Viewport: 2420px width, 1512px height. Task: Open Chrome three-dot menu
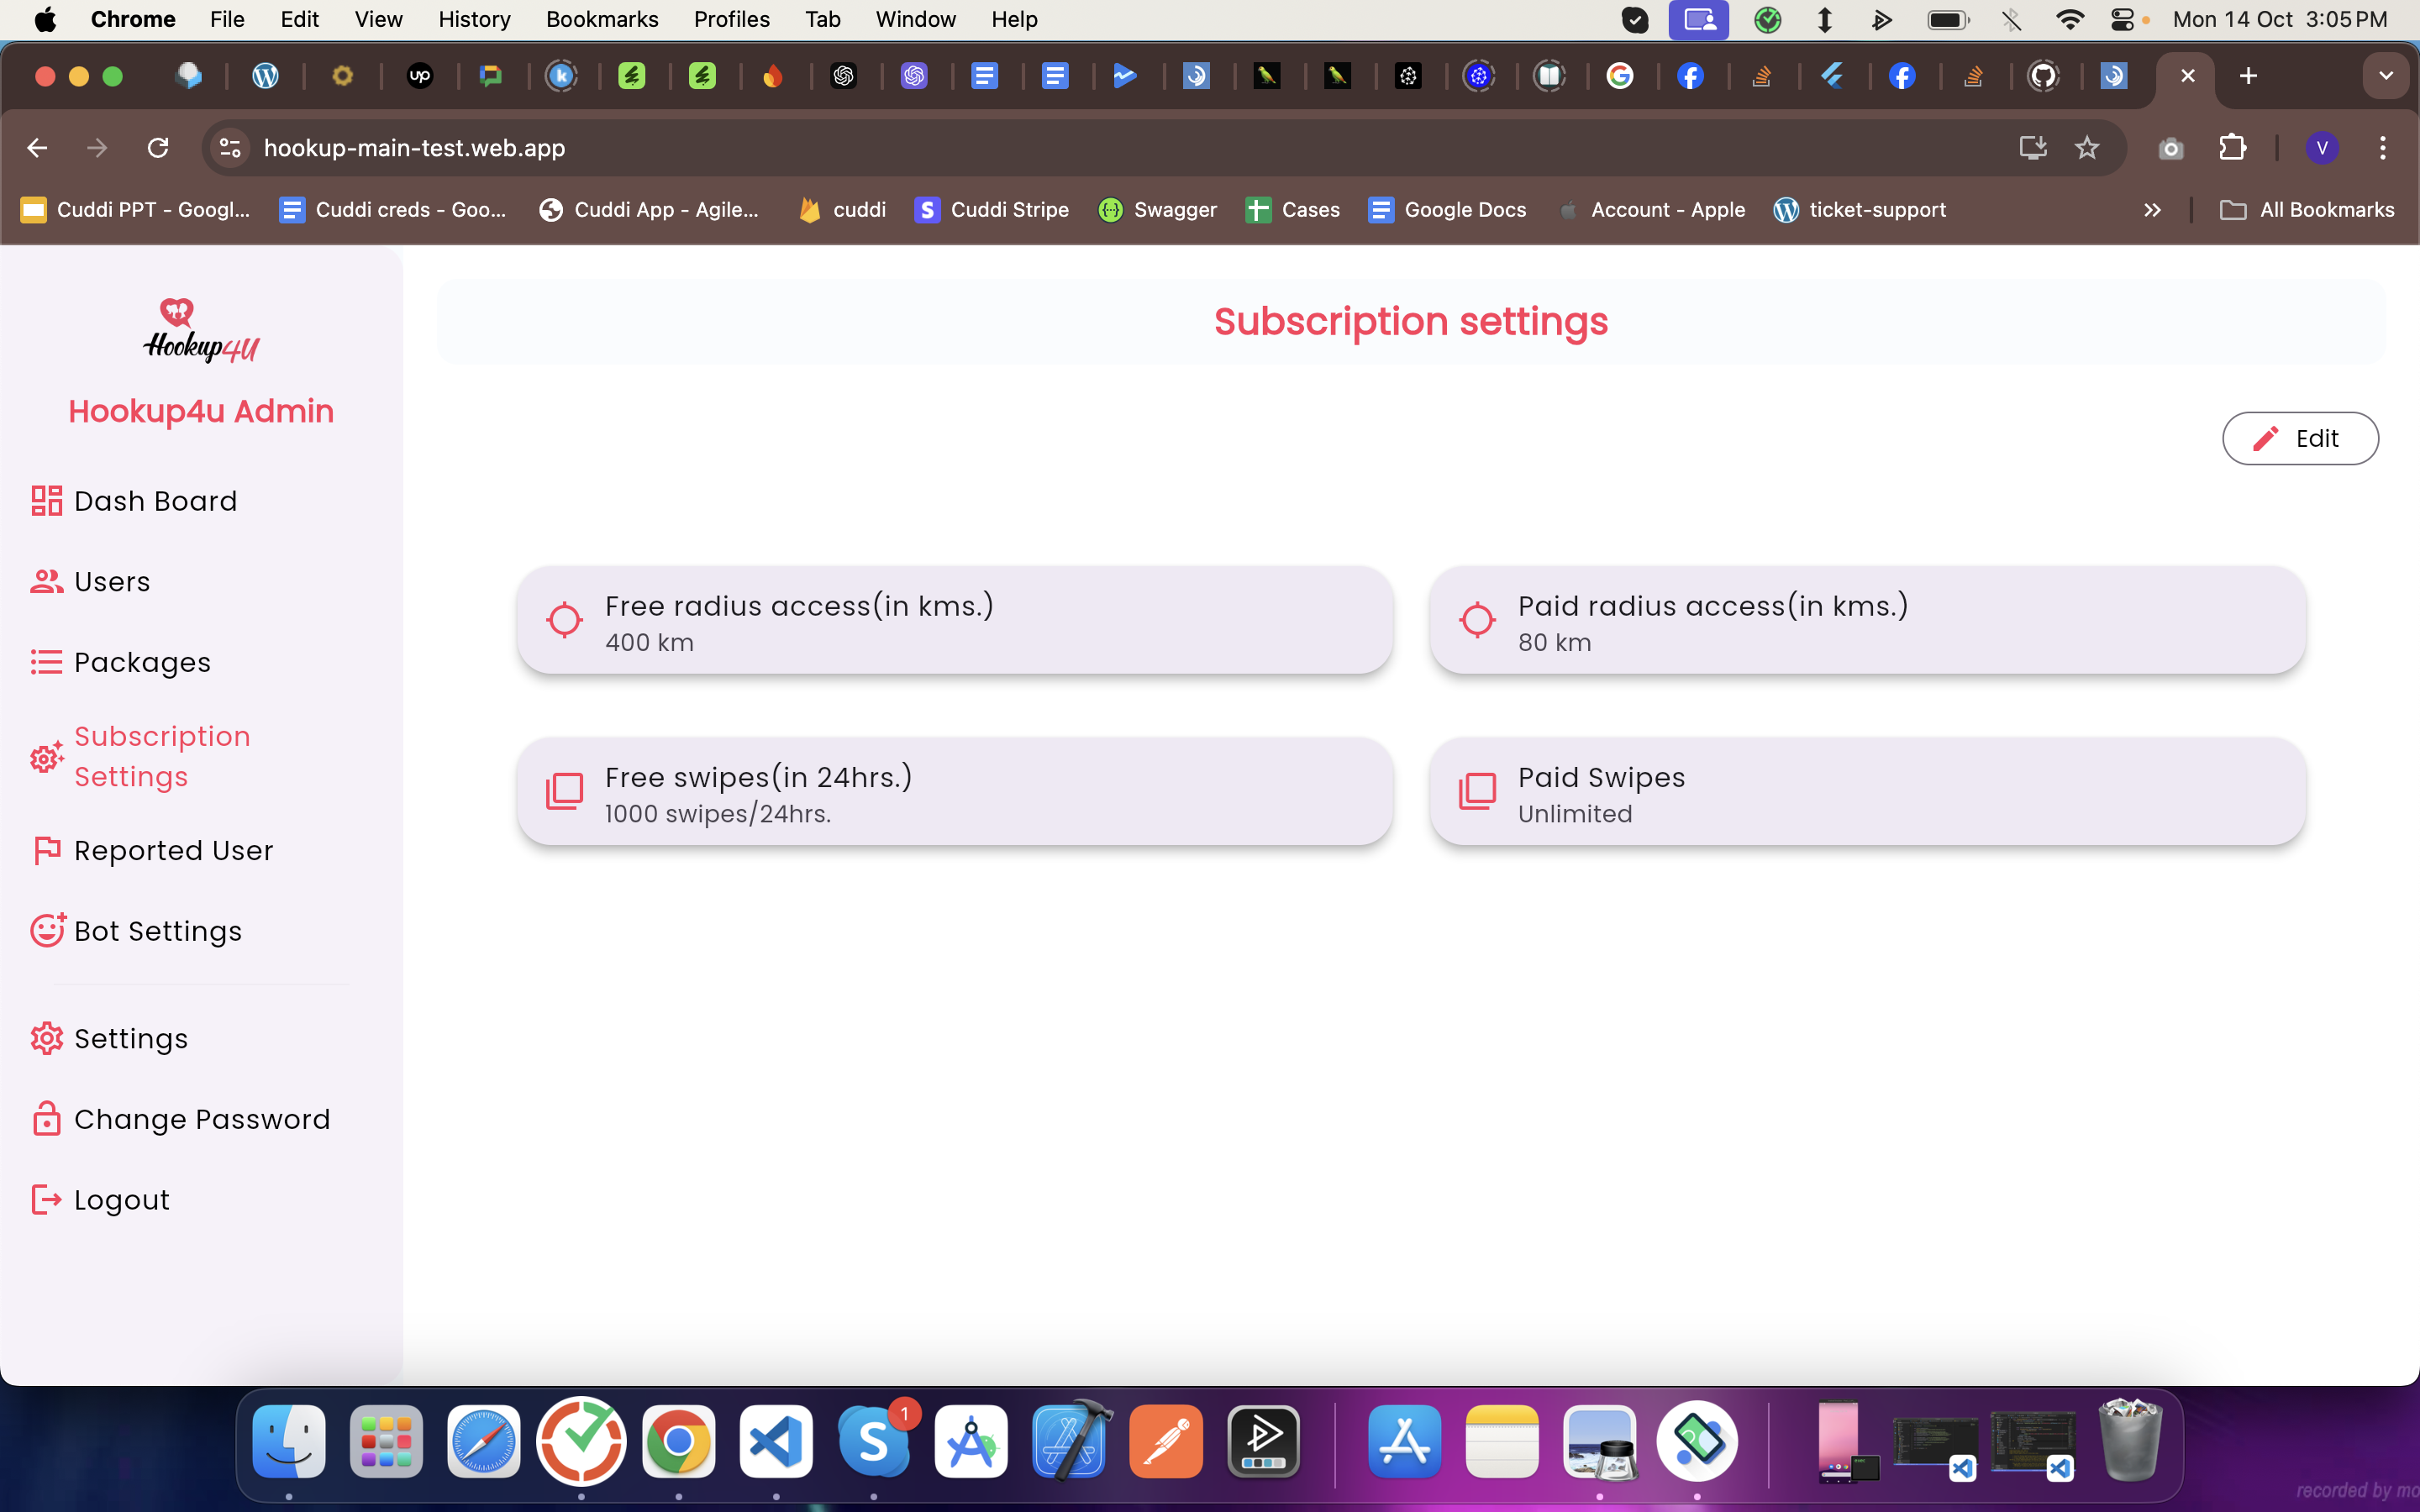2383,148
